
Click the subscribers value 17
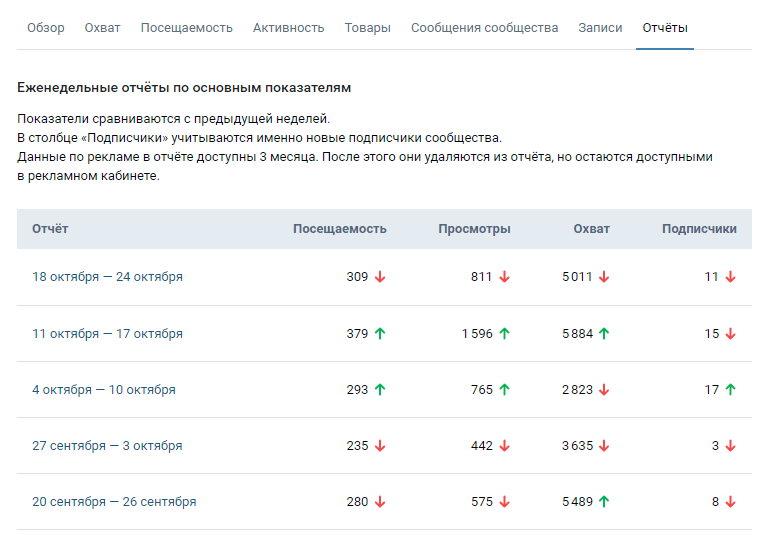pyautogui.click(x=712, y=390)
